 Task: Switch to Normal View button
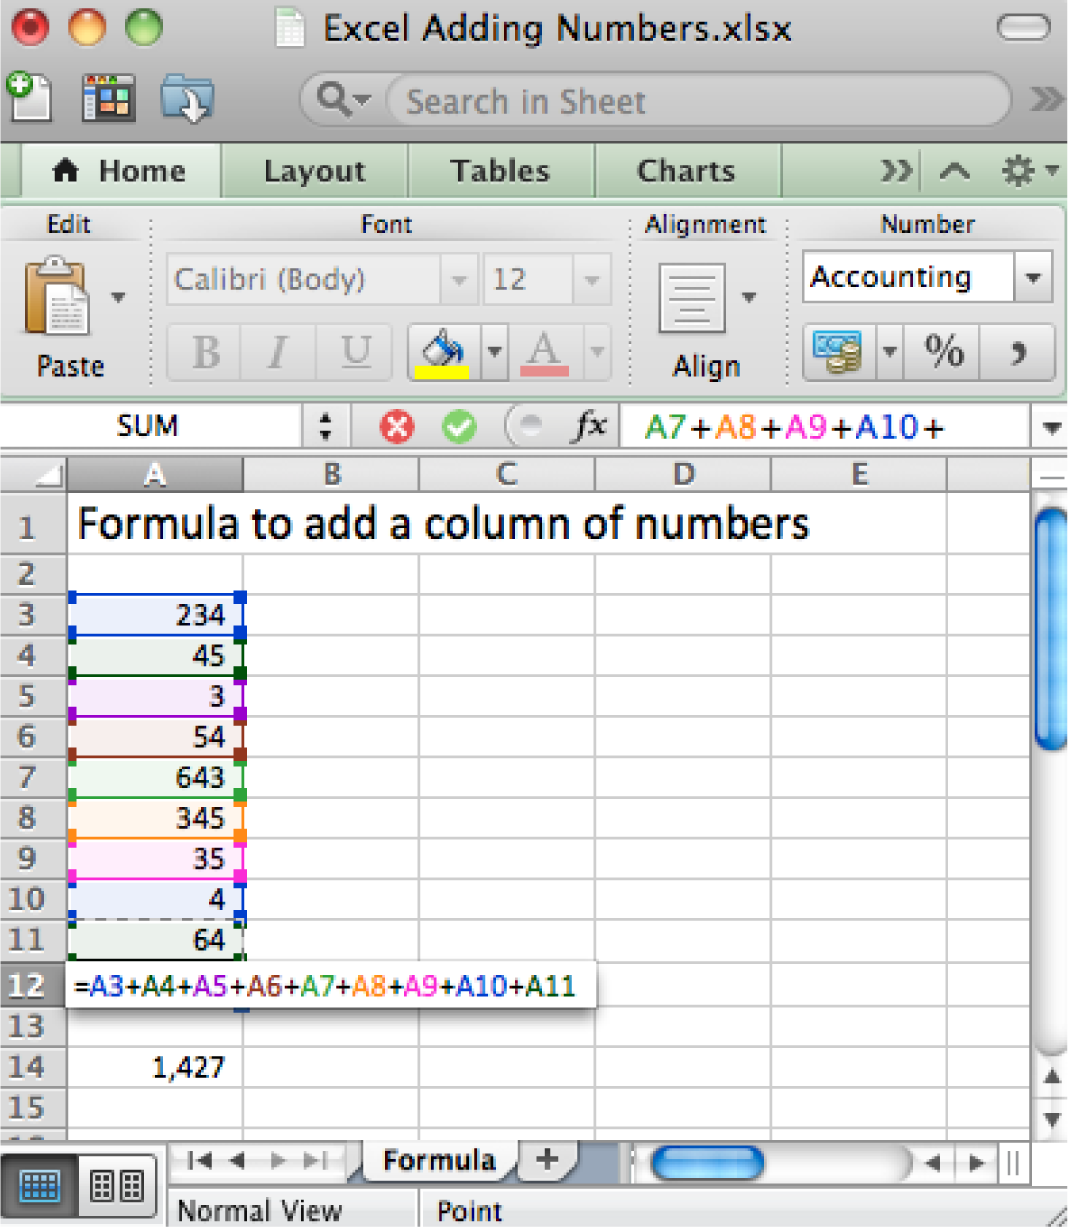[39, 1187]
